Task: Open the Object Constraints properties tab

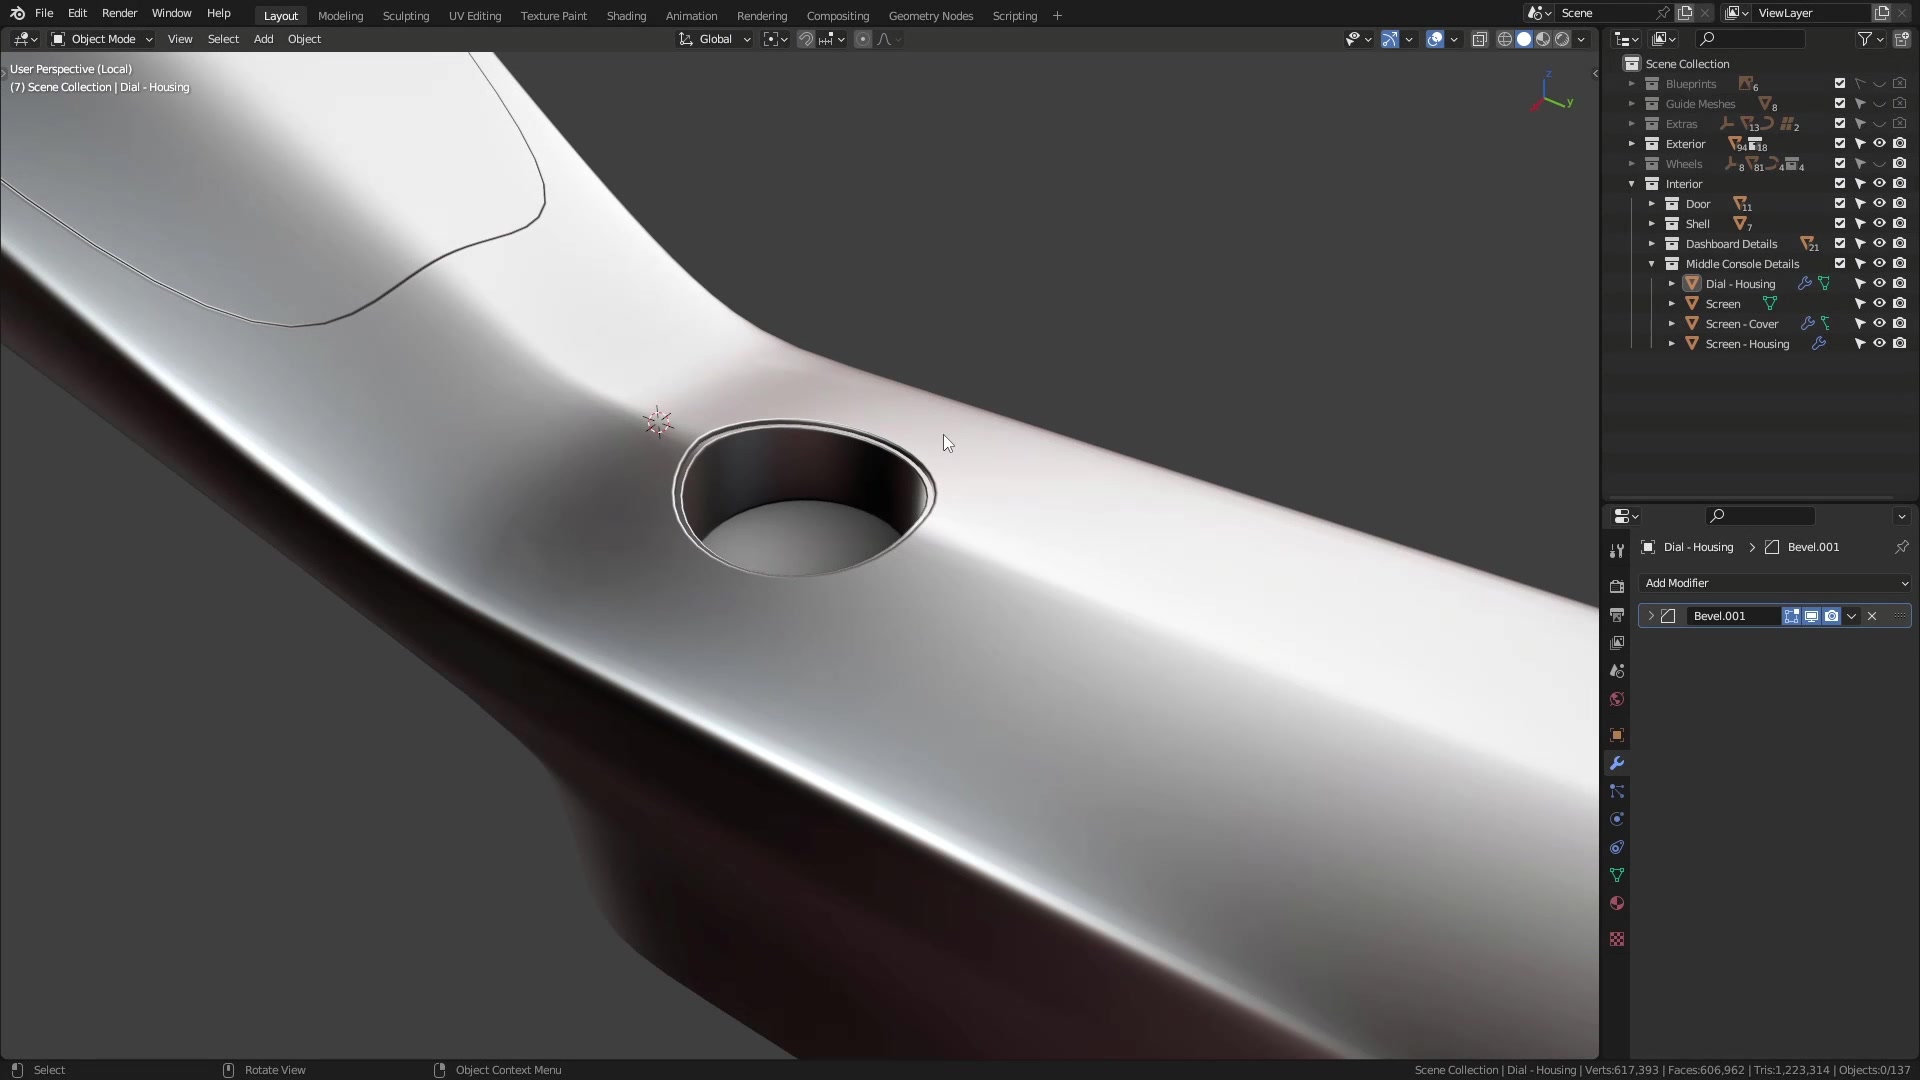Action: pos(1617,847)
